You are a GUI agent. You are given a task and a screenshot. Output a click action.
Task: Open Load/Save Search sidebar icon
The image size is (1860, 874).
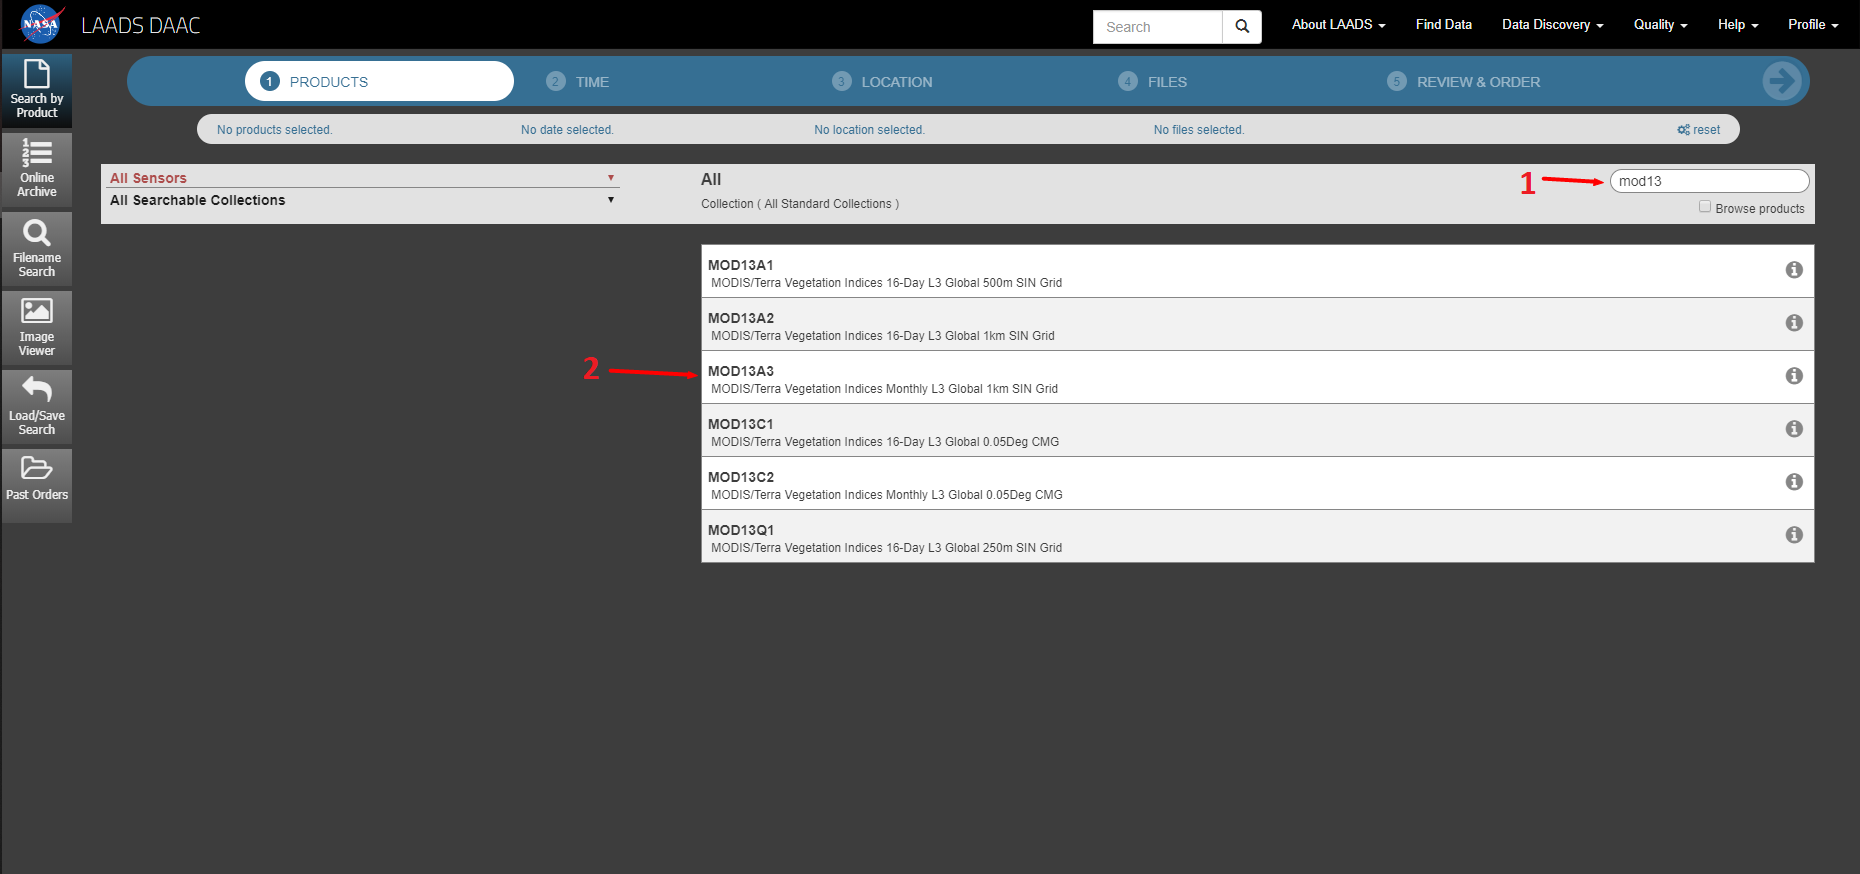(37, 407)
